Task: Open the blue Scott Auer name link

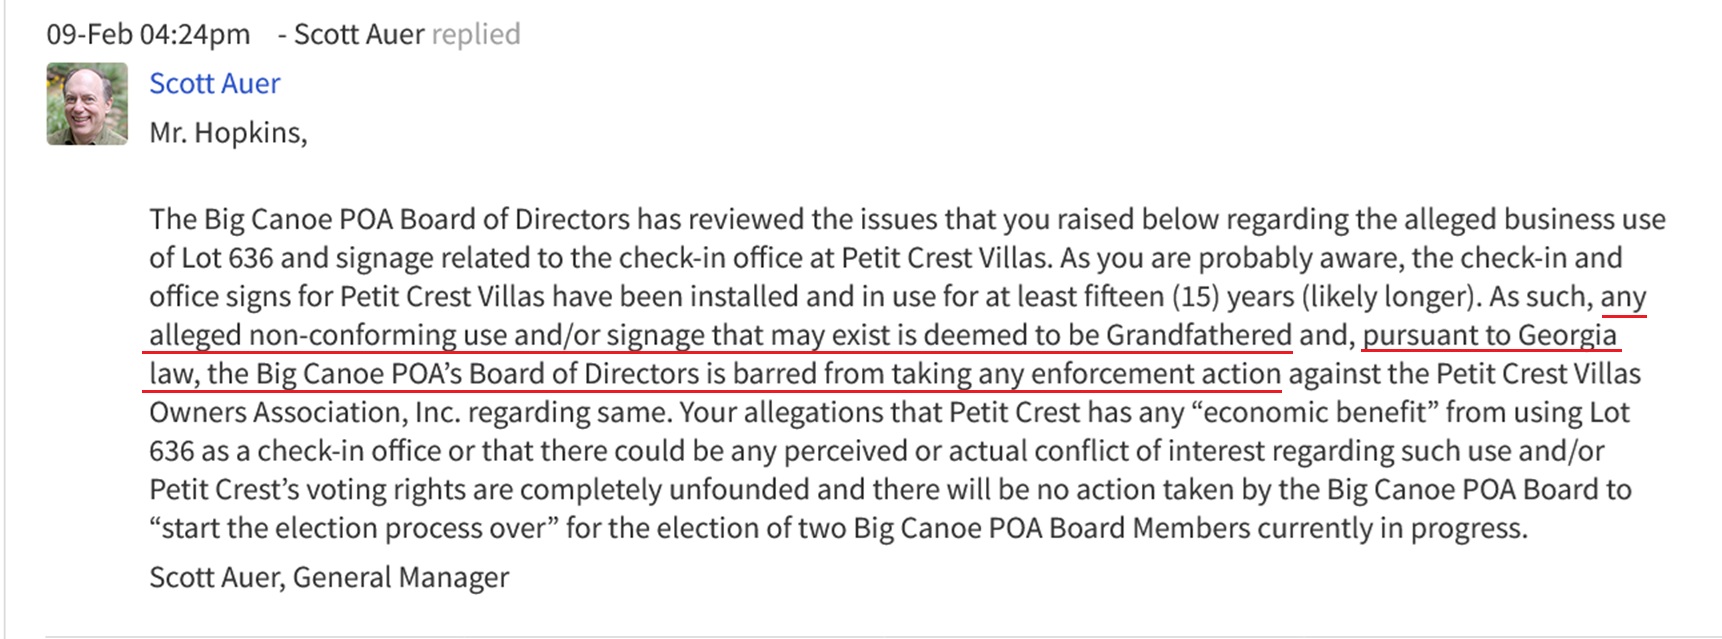Action: point(214,83)
